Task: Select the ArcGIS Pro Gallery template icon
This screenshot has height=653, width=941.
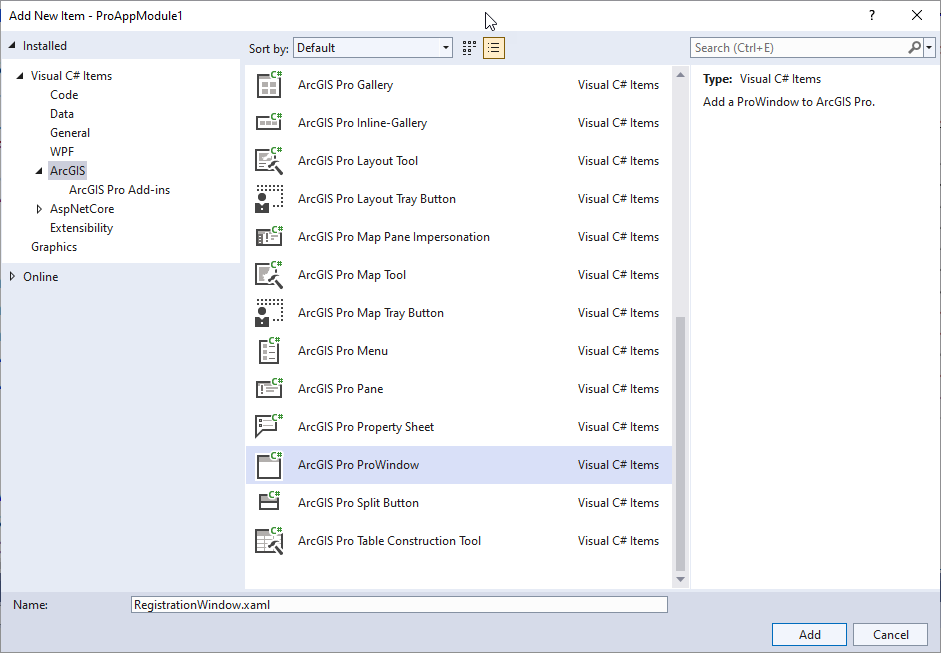Action: tap(268, 85)
